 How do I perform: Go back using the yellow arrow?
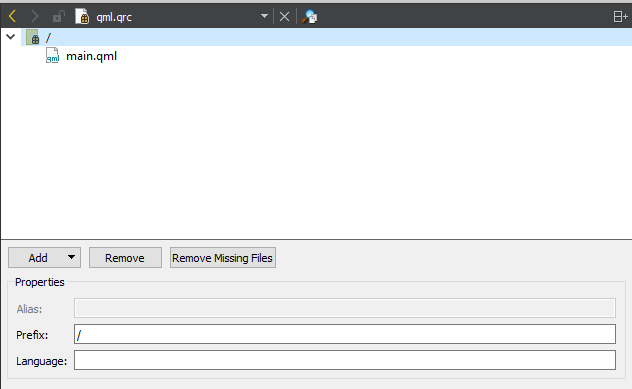pos(12,17)
